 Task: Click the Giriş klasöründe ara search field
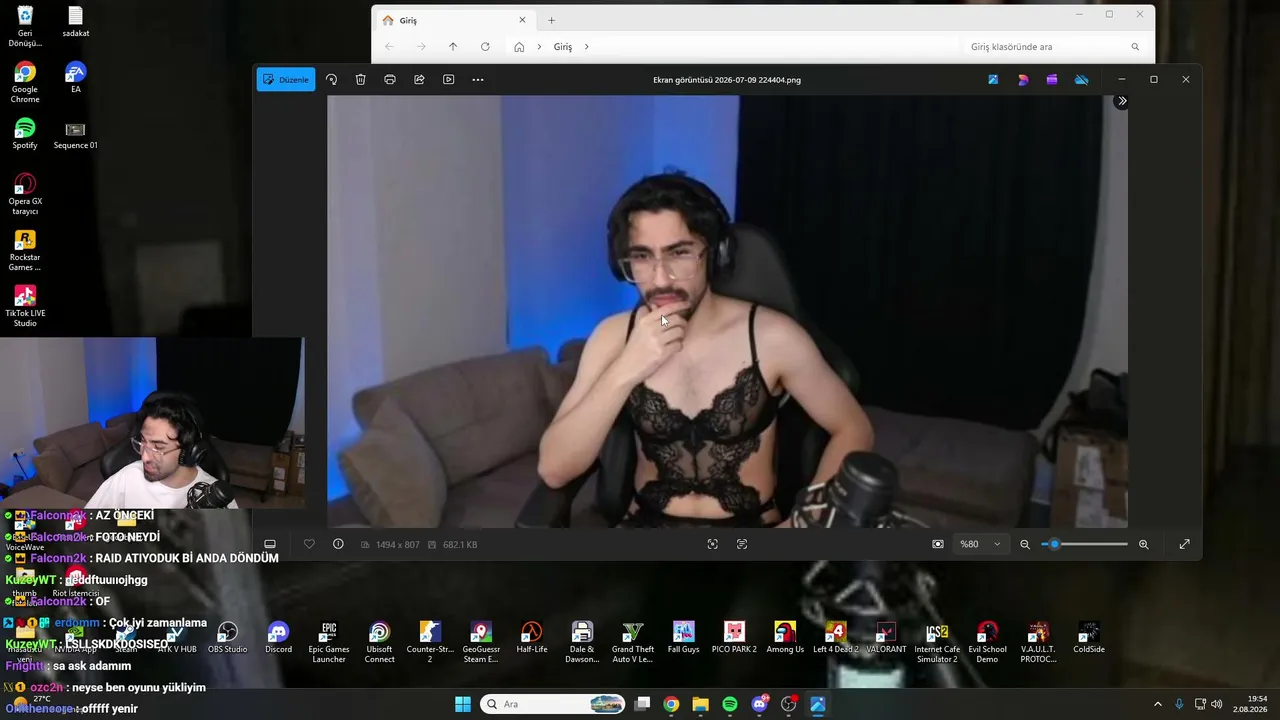(1055, 47)
